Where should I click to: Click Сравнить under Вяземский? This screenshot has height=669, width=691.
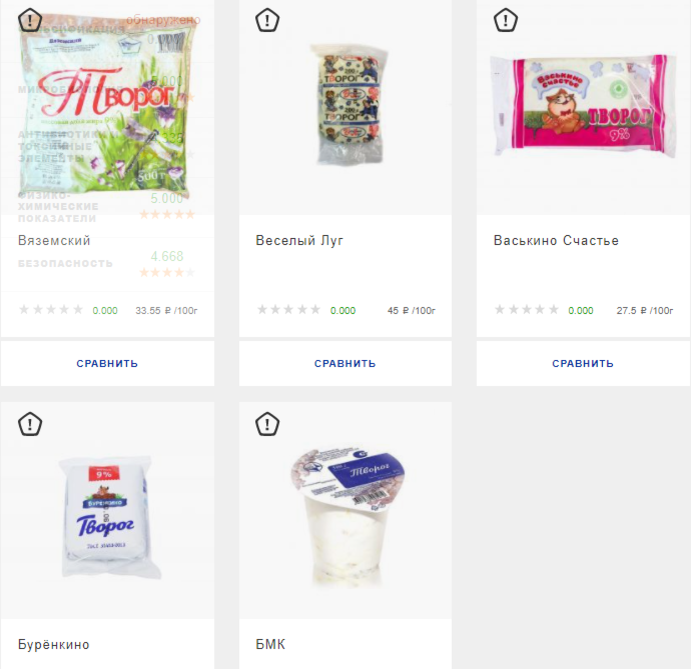(x=107, y=364)
